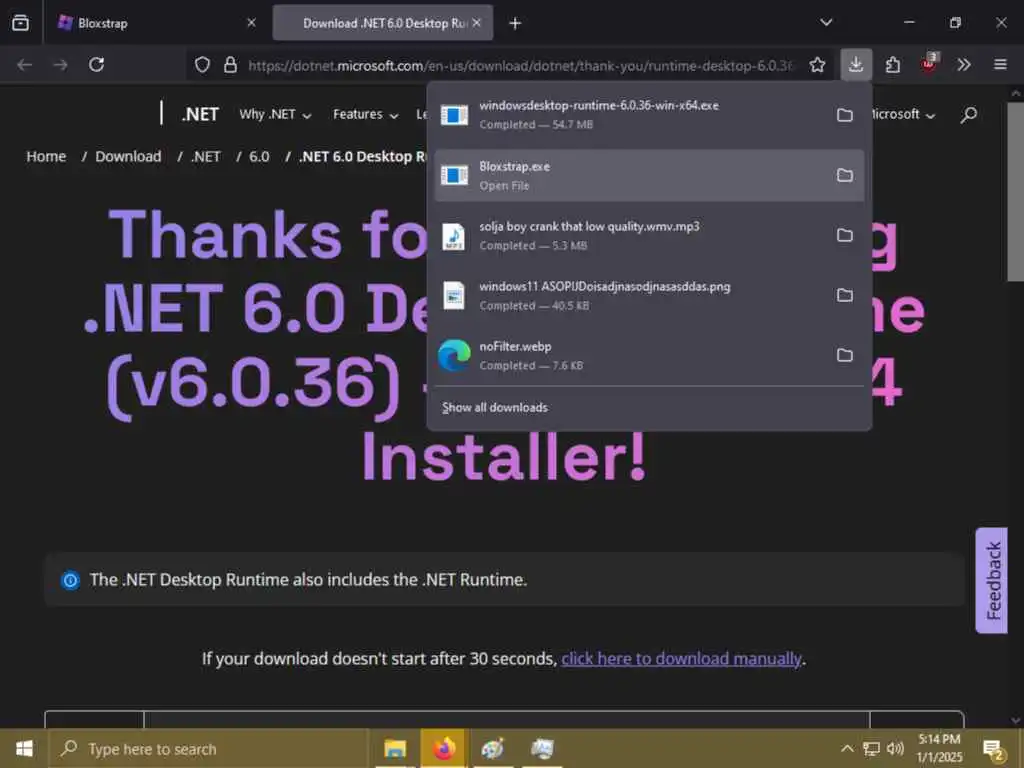This screenshot has width=1024, height=768.
Task: Close the Download .NET 6.0 Desktop Runtime tab
Action: [477, 23]
